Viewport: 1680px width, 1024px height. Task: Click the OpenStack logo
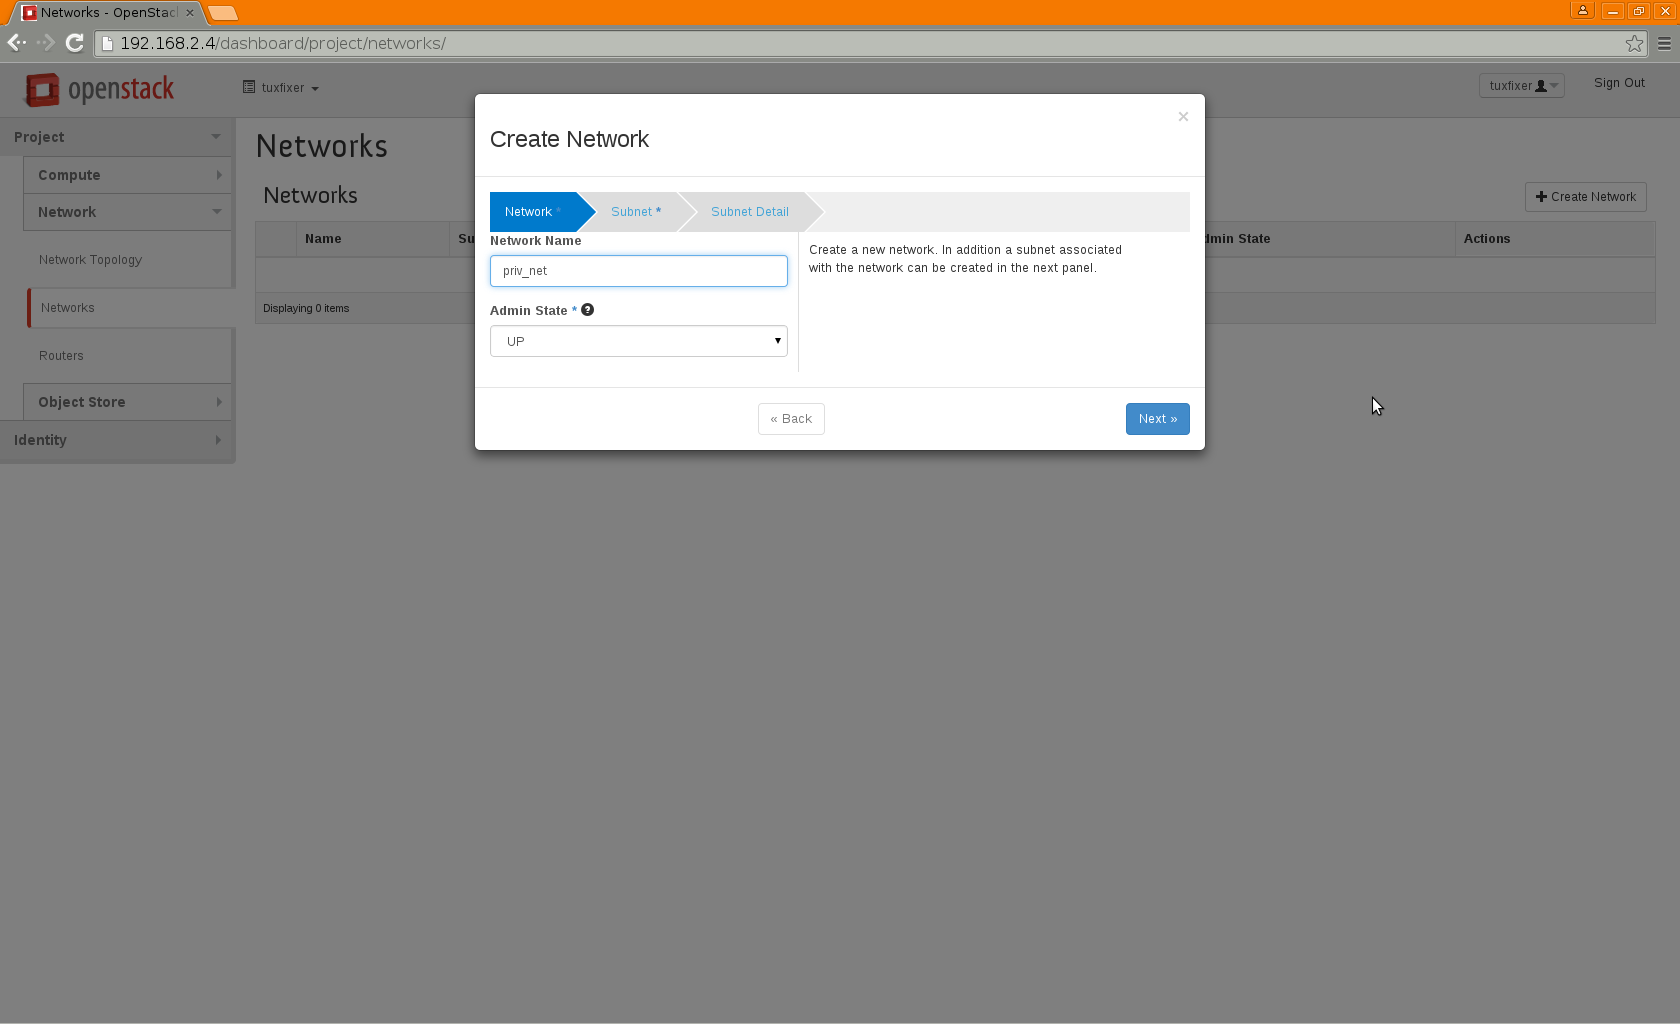[x=99, y=90]
